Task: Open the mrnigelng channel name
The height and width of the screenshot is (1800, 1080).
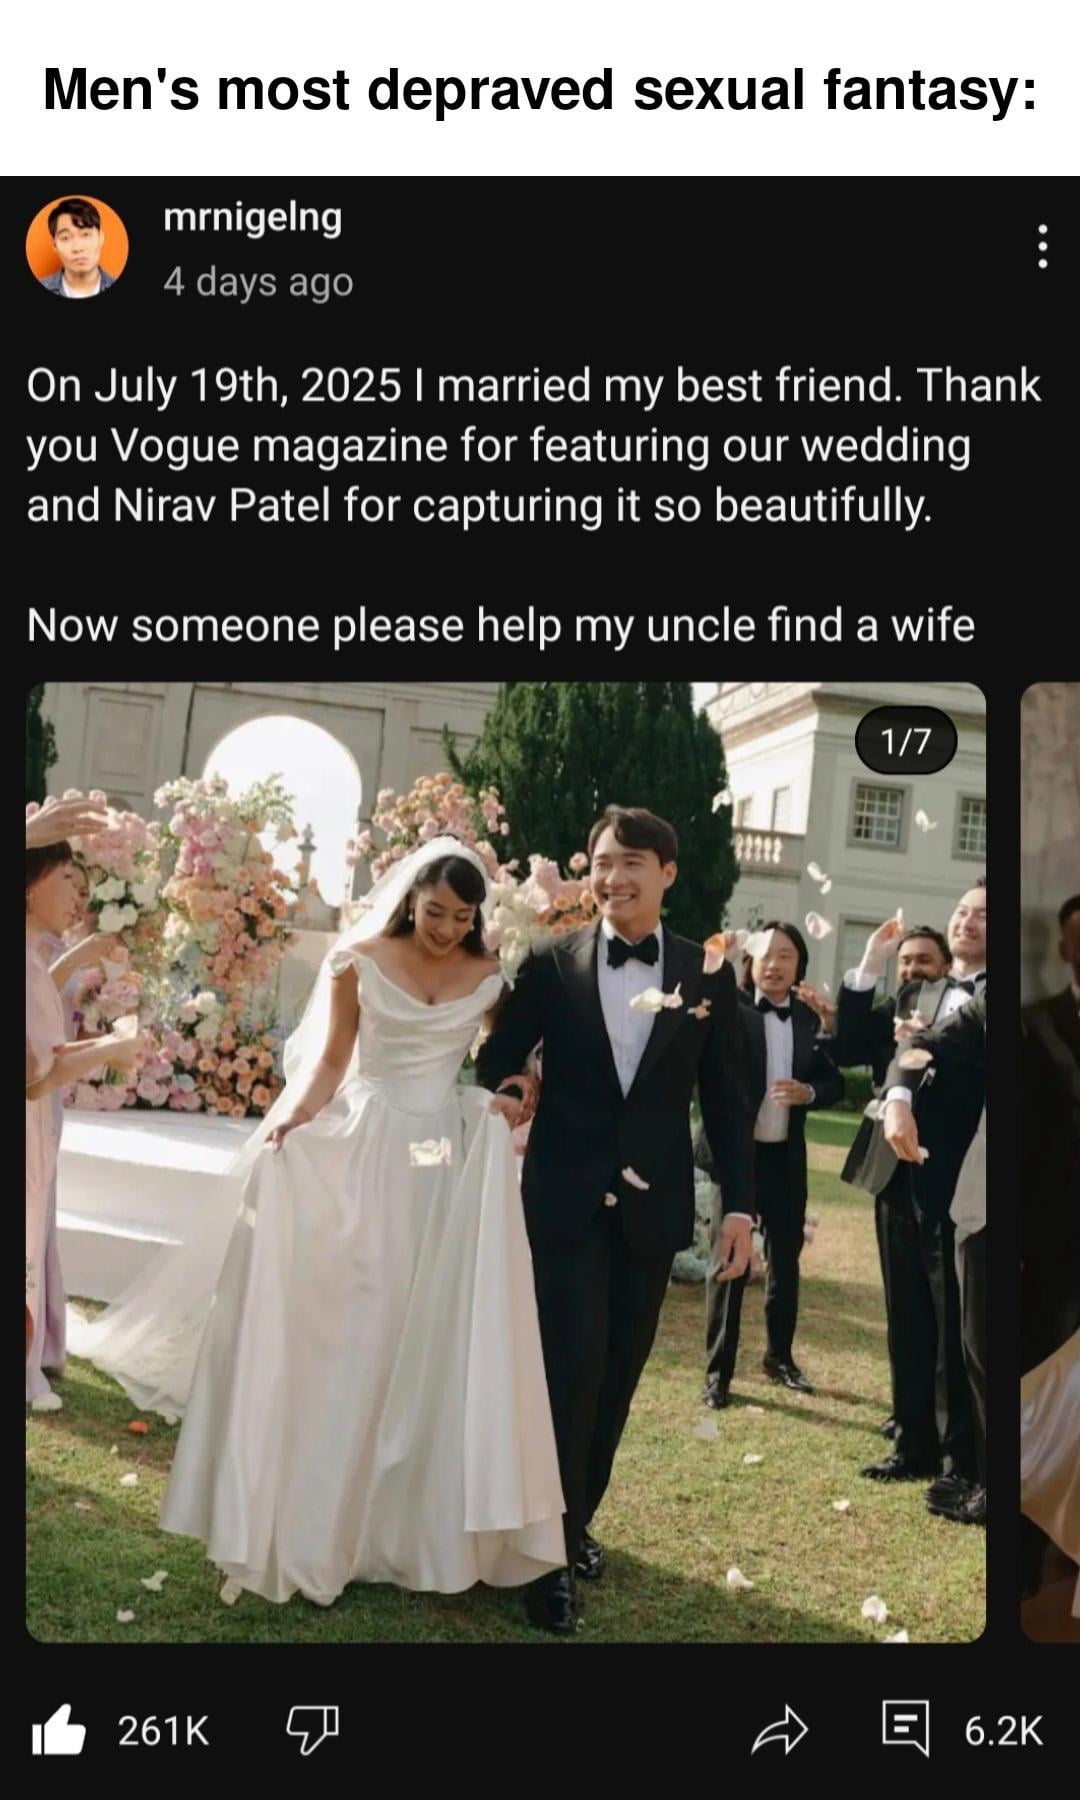Action: (x=252, y=217)
